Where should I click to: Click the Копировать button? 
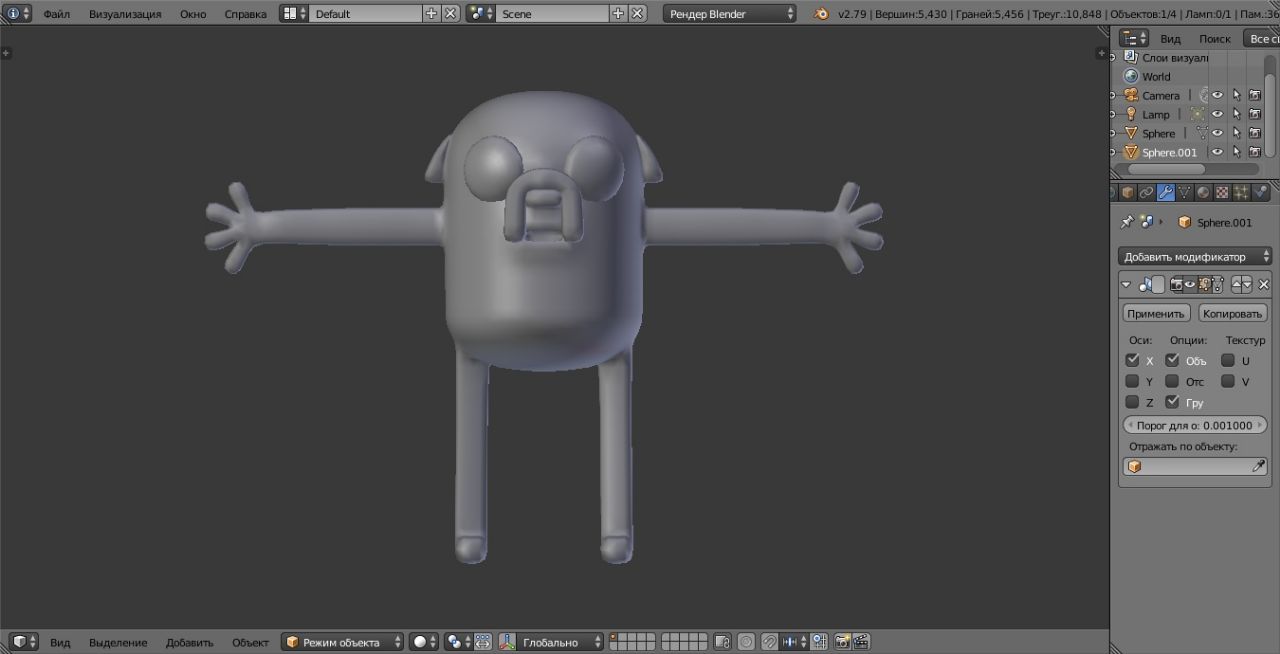click(x=1233, y=313)
